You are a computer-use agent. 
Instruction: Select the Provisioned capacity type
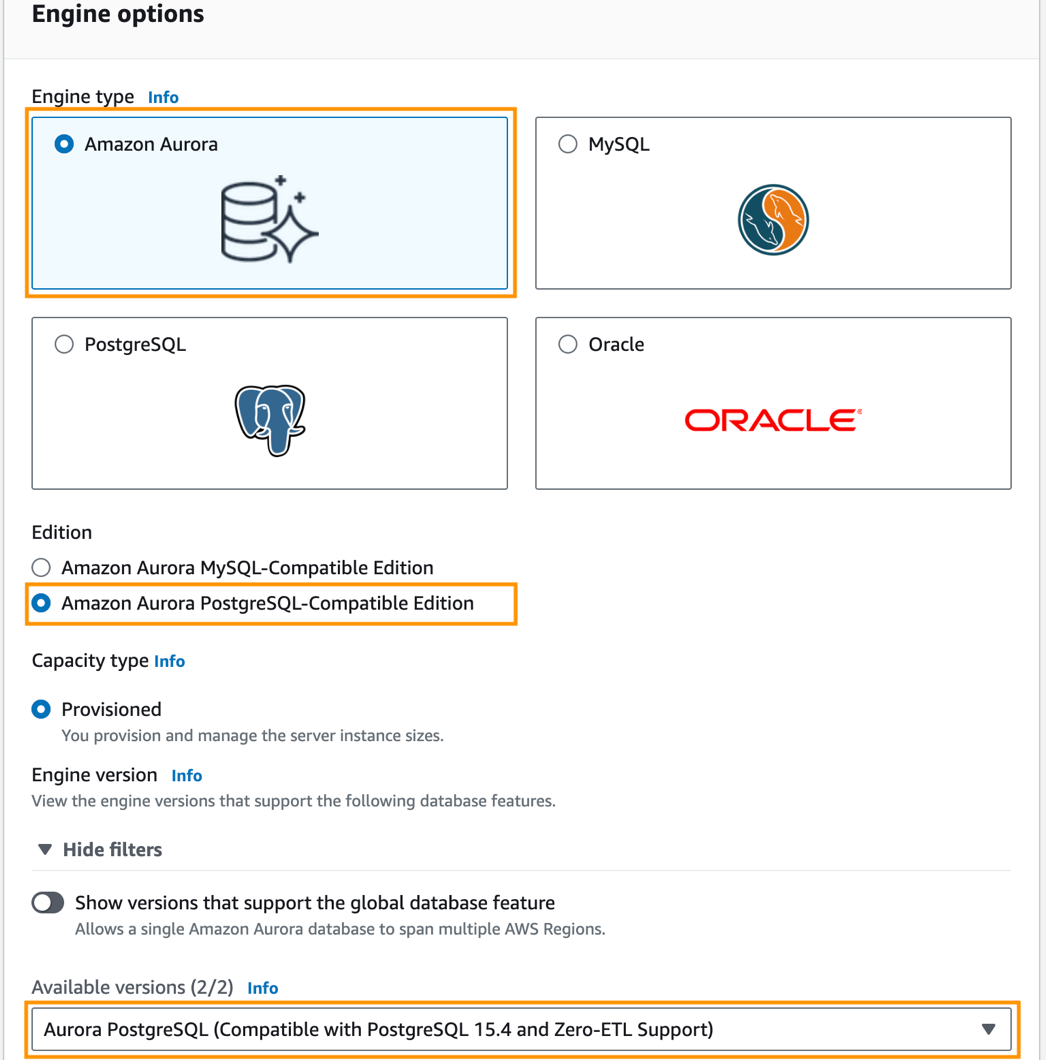click(41, 709)
